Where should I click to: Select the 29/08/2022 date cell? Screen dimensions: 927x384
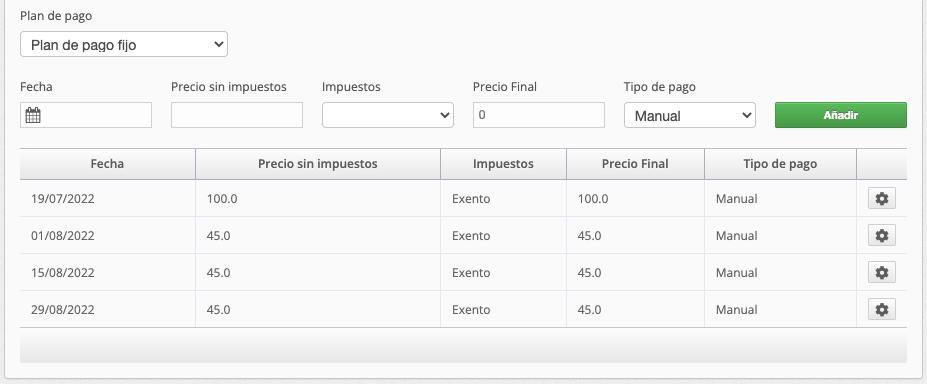[x=63, y=310]
